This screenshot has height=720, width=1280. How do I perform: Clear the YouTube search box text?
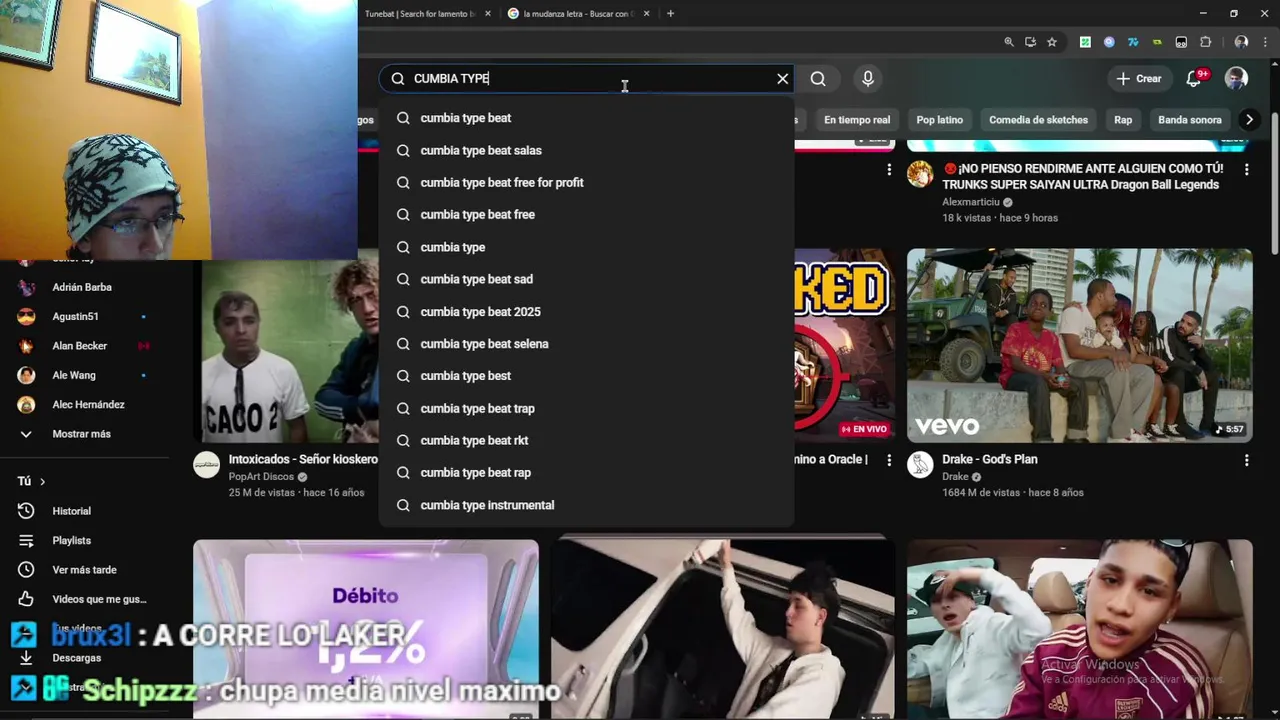click(783, 79)
